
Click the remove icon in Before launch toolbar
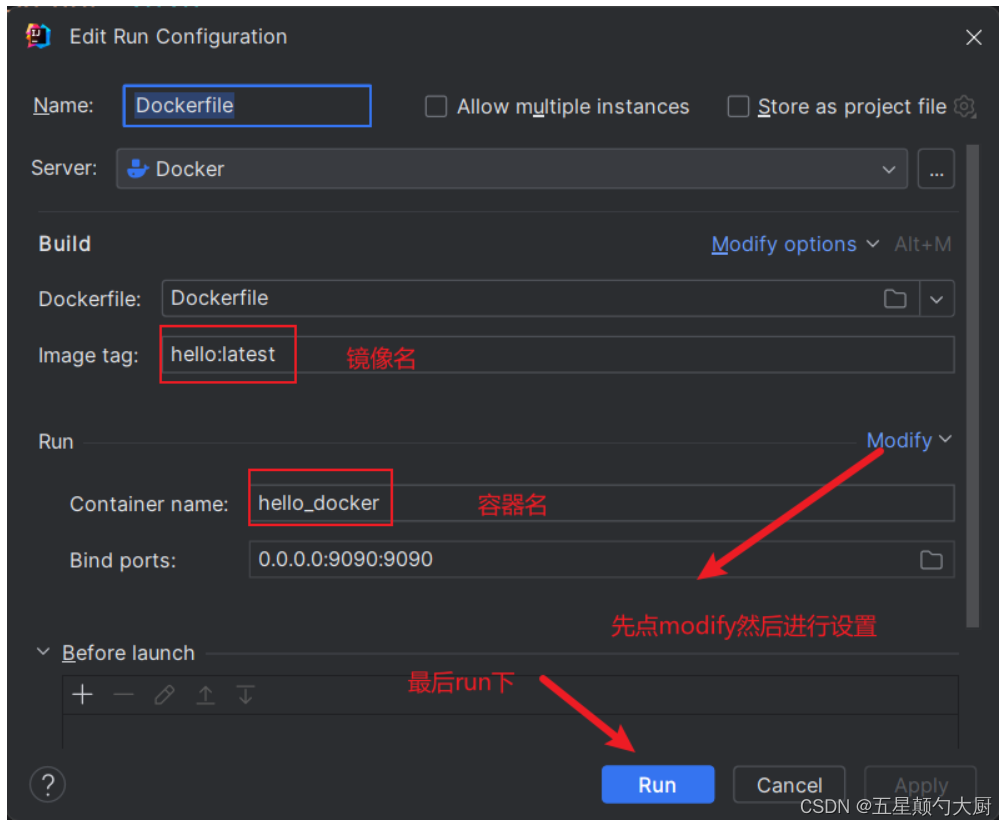click(x=123, y=694)
